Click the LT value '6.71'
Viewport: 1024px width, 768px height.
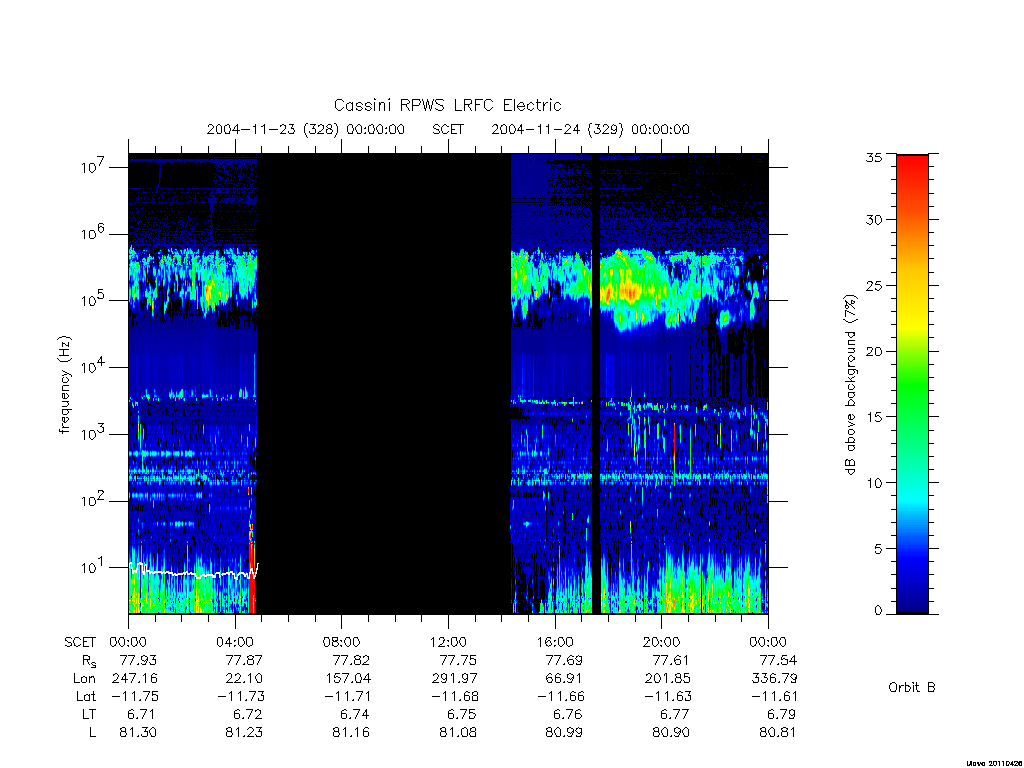click(142, 714)
